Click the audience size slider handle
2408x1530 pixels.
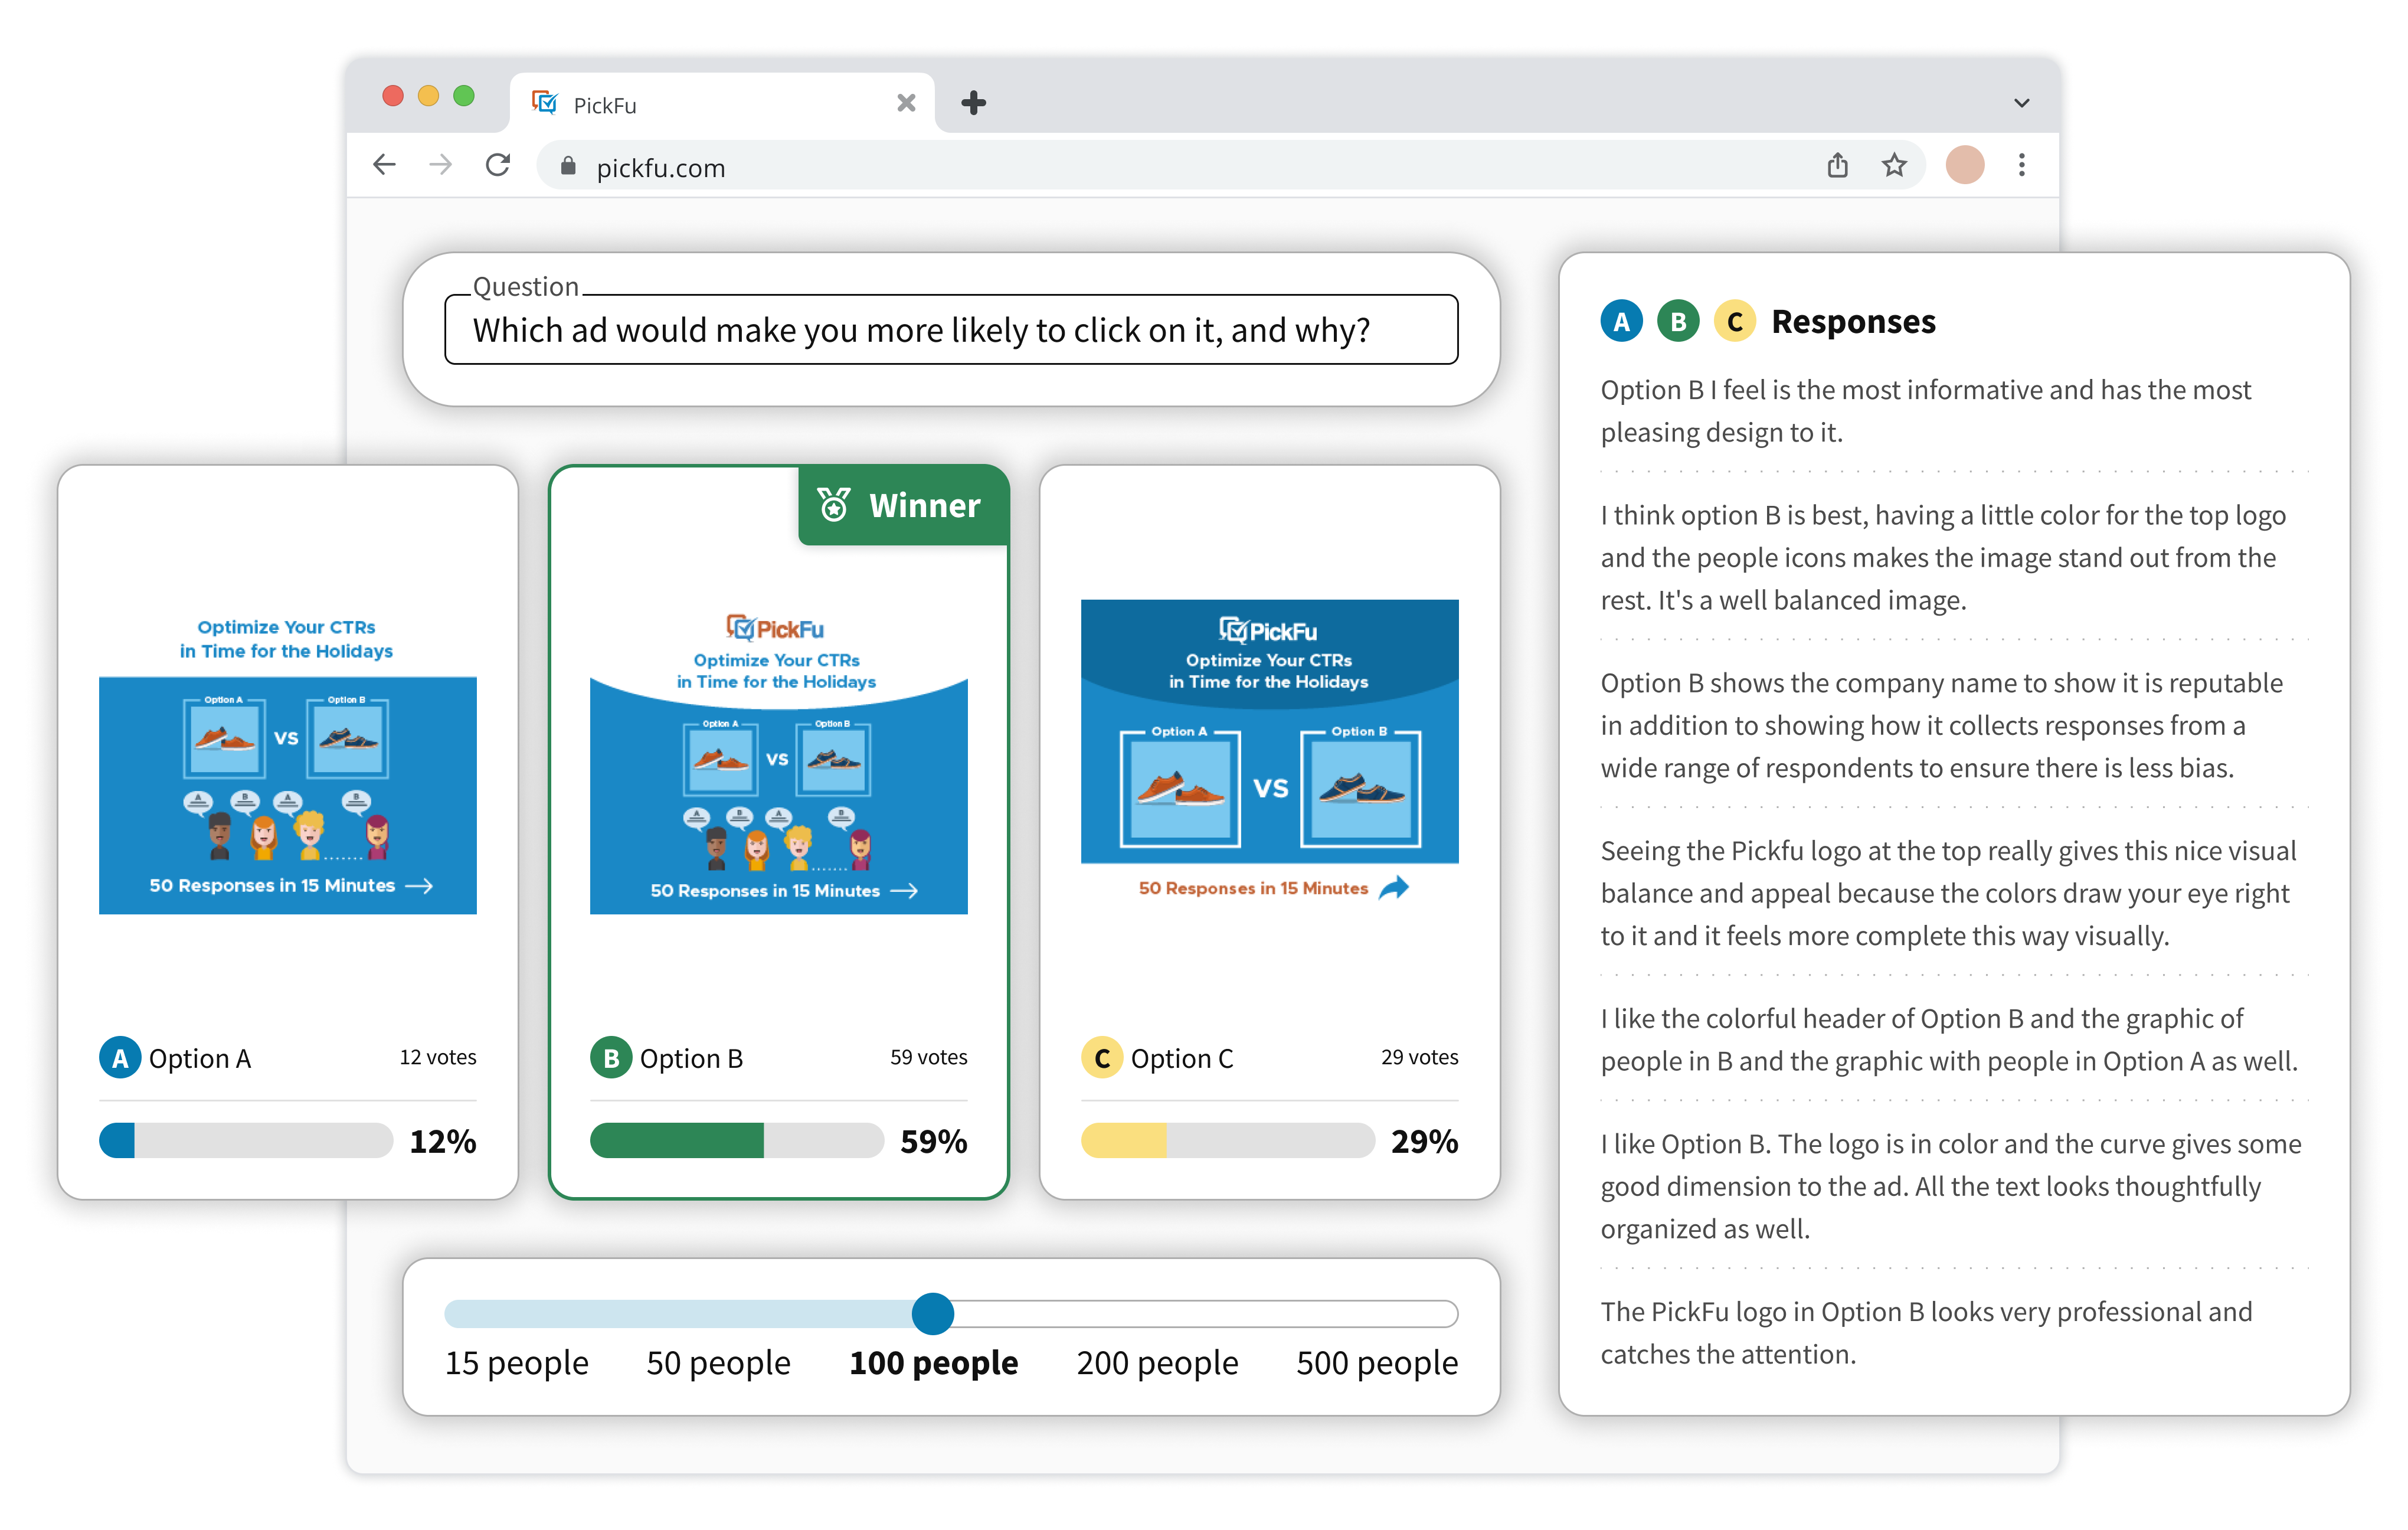tap(932, 1313)
